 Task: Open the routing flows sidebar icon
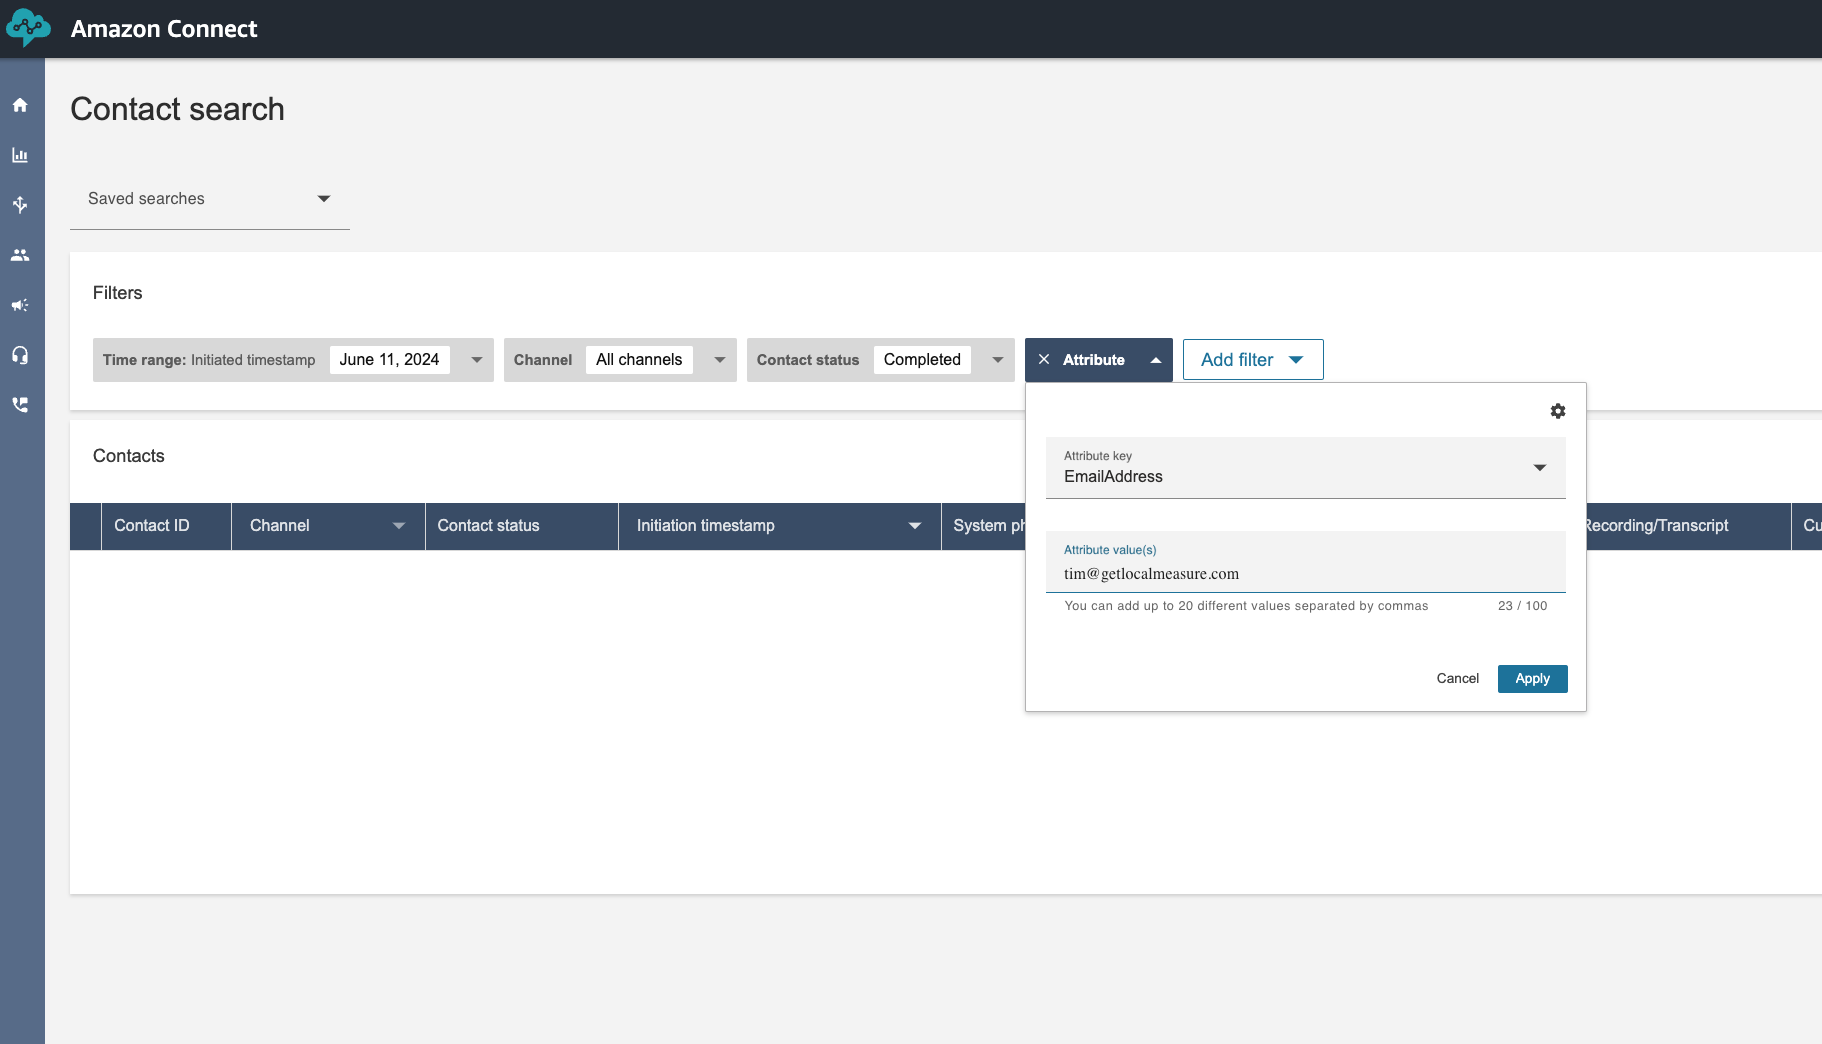tap(20, 205)
